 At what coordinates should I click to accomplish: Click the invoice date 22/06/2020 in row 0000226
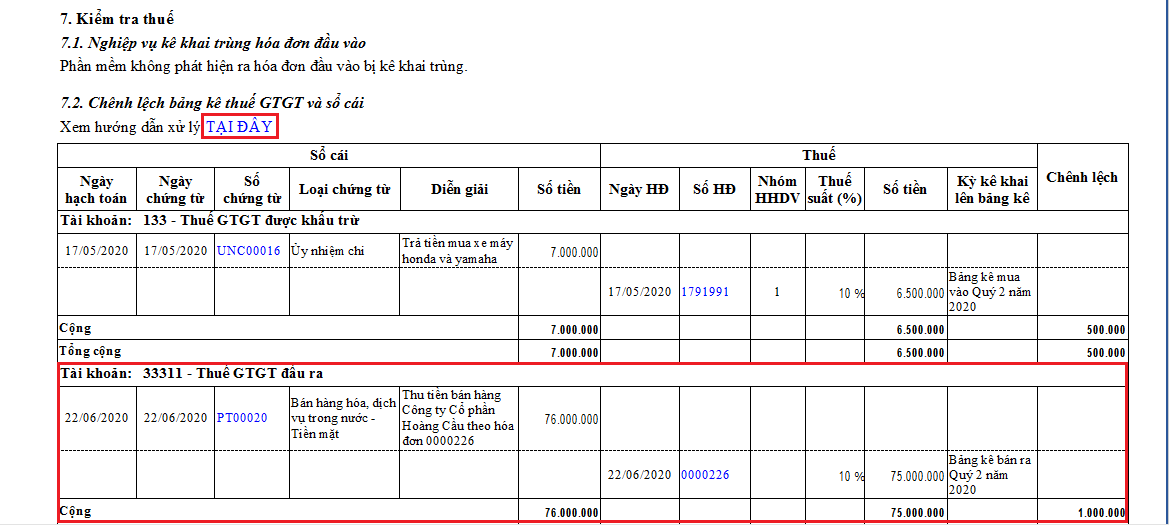pos(639,474)
